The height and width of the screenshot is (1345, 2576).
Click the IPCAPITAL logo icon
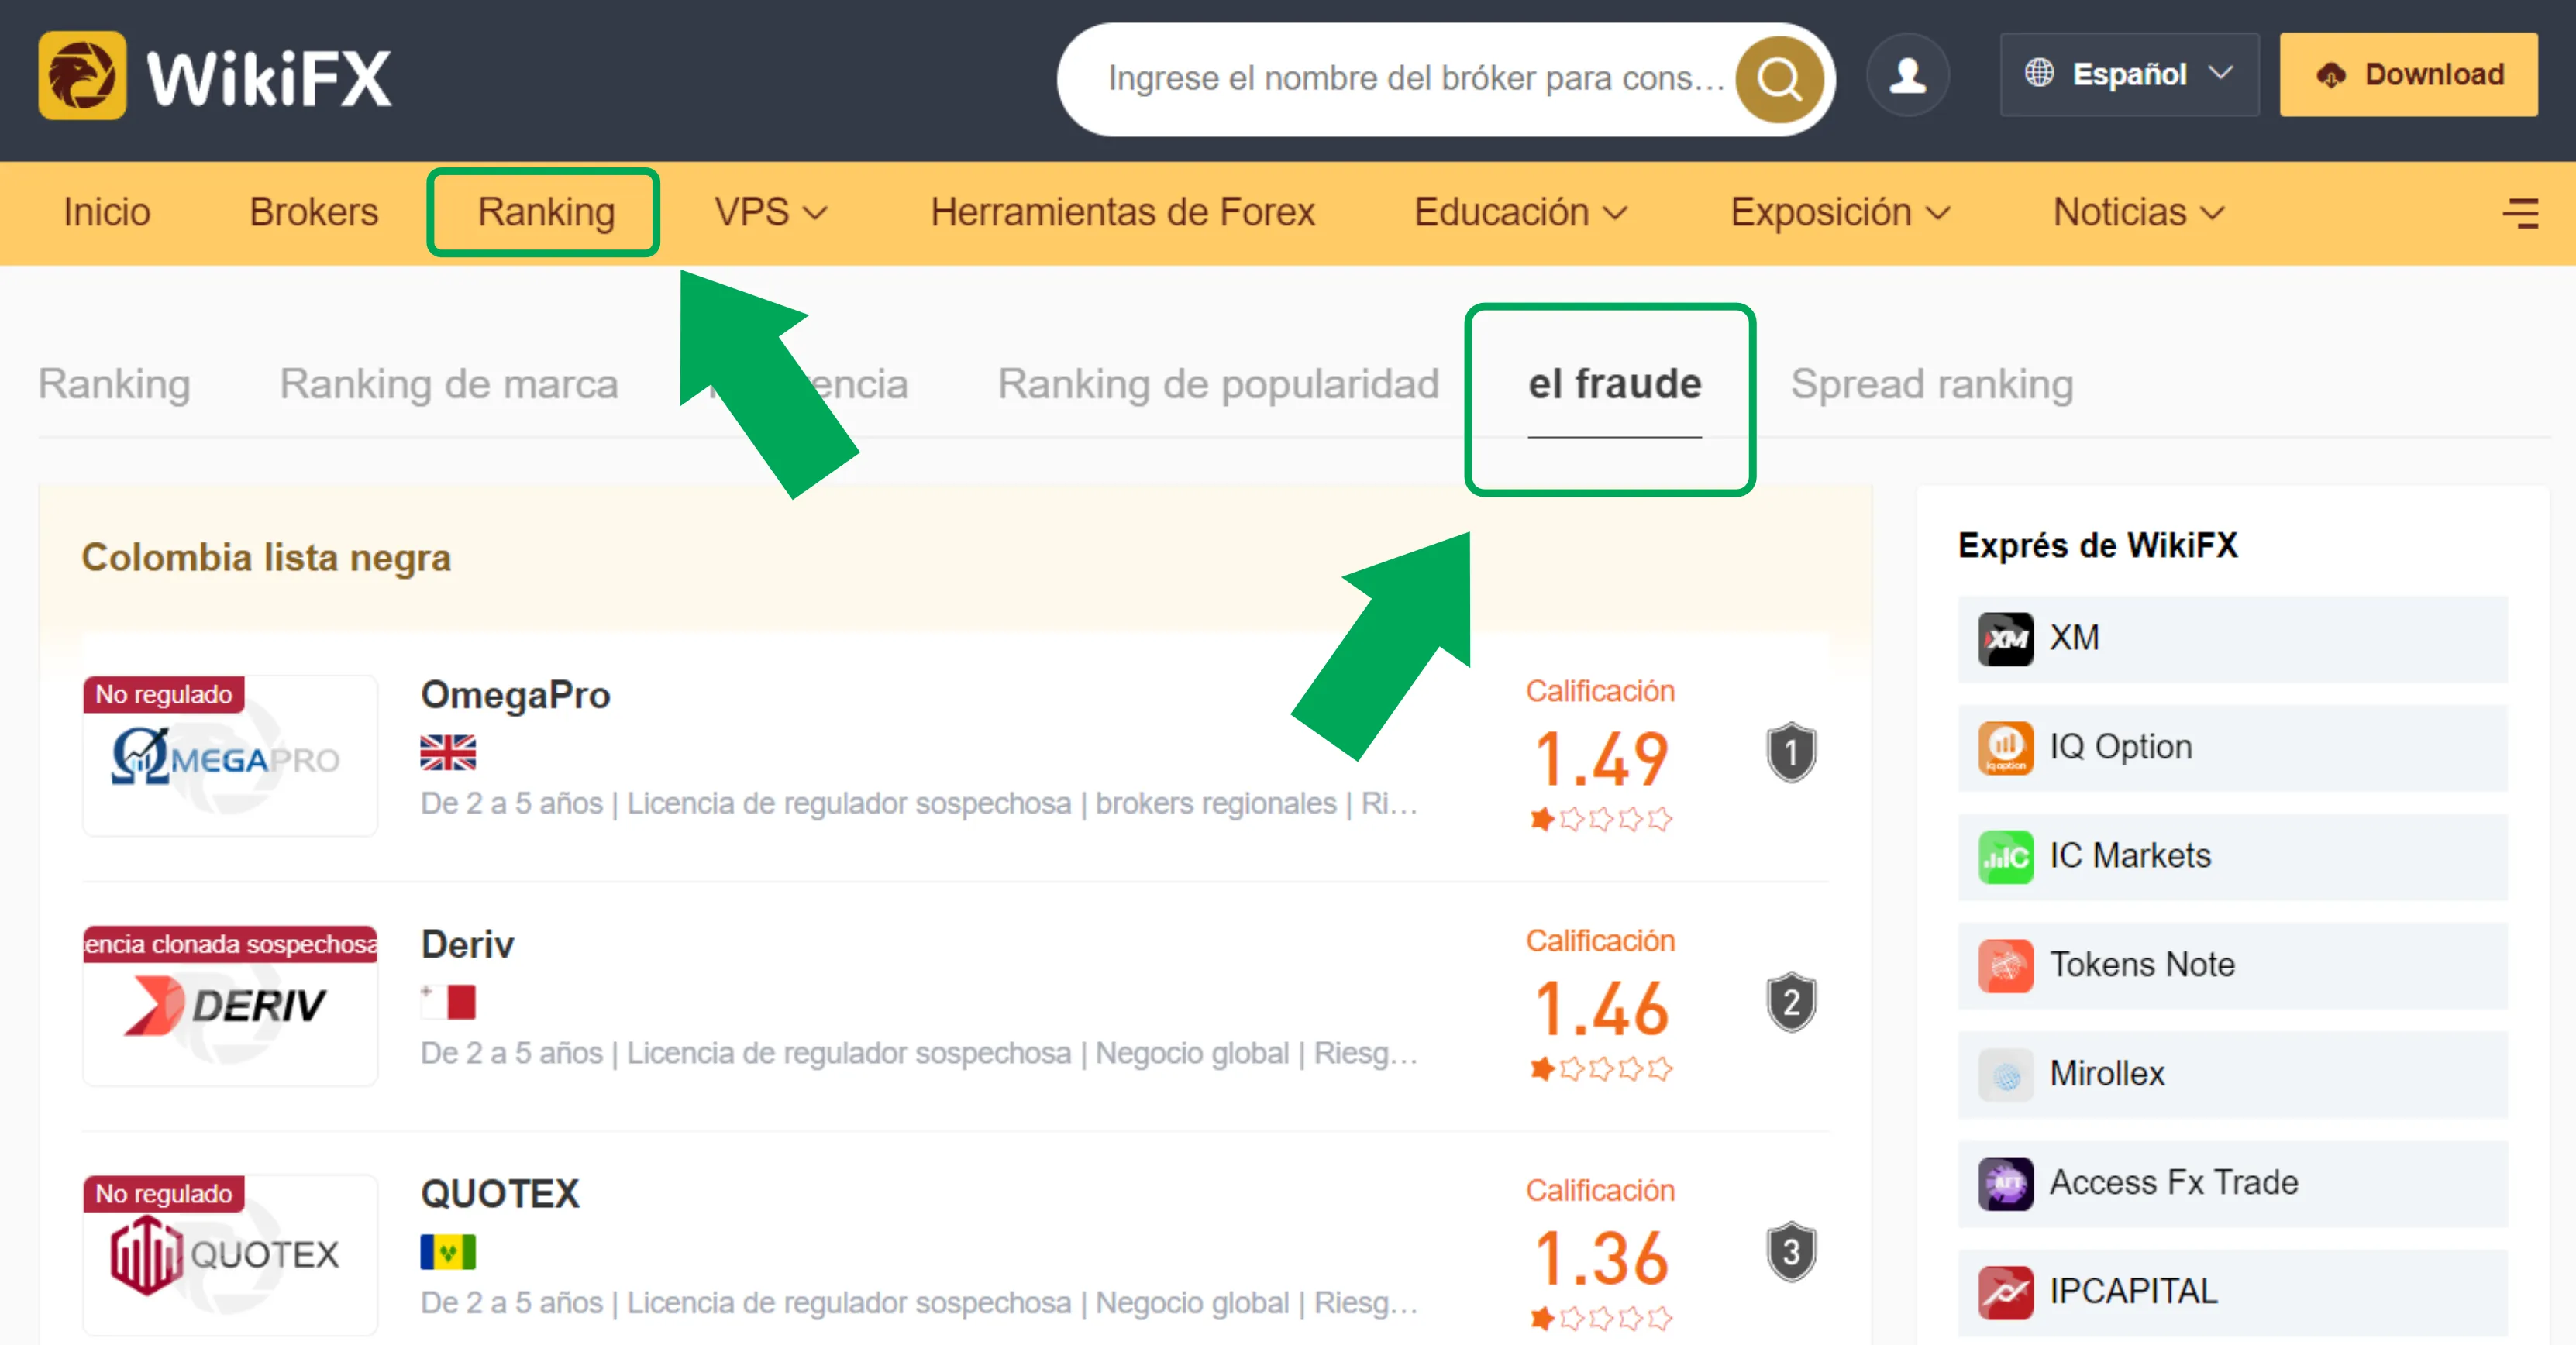(x=2006, y=1293)
